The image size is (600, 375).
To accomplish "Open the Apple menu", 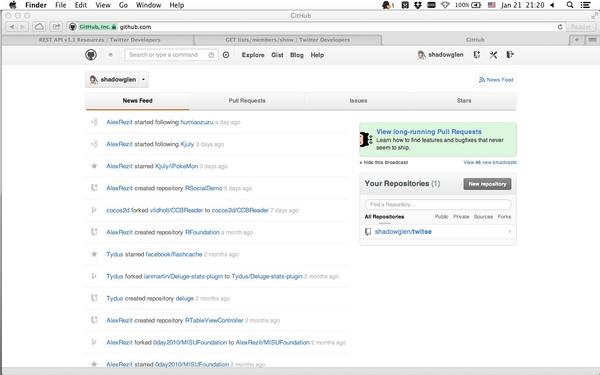I will pos(12,5).
